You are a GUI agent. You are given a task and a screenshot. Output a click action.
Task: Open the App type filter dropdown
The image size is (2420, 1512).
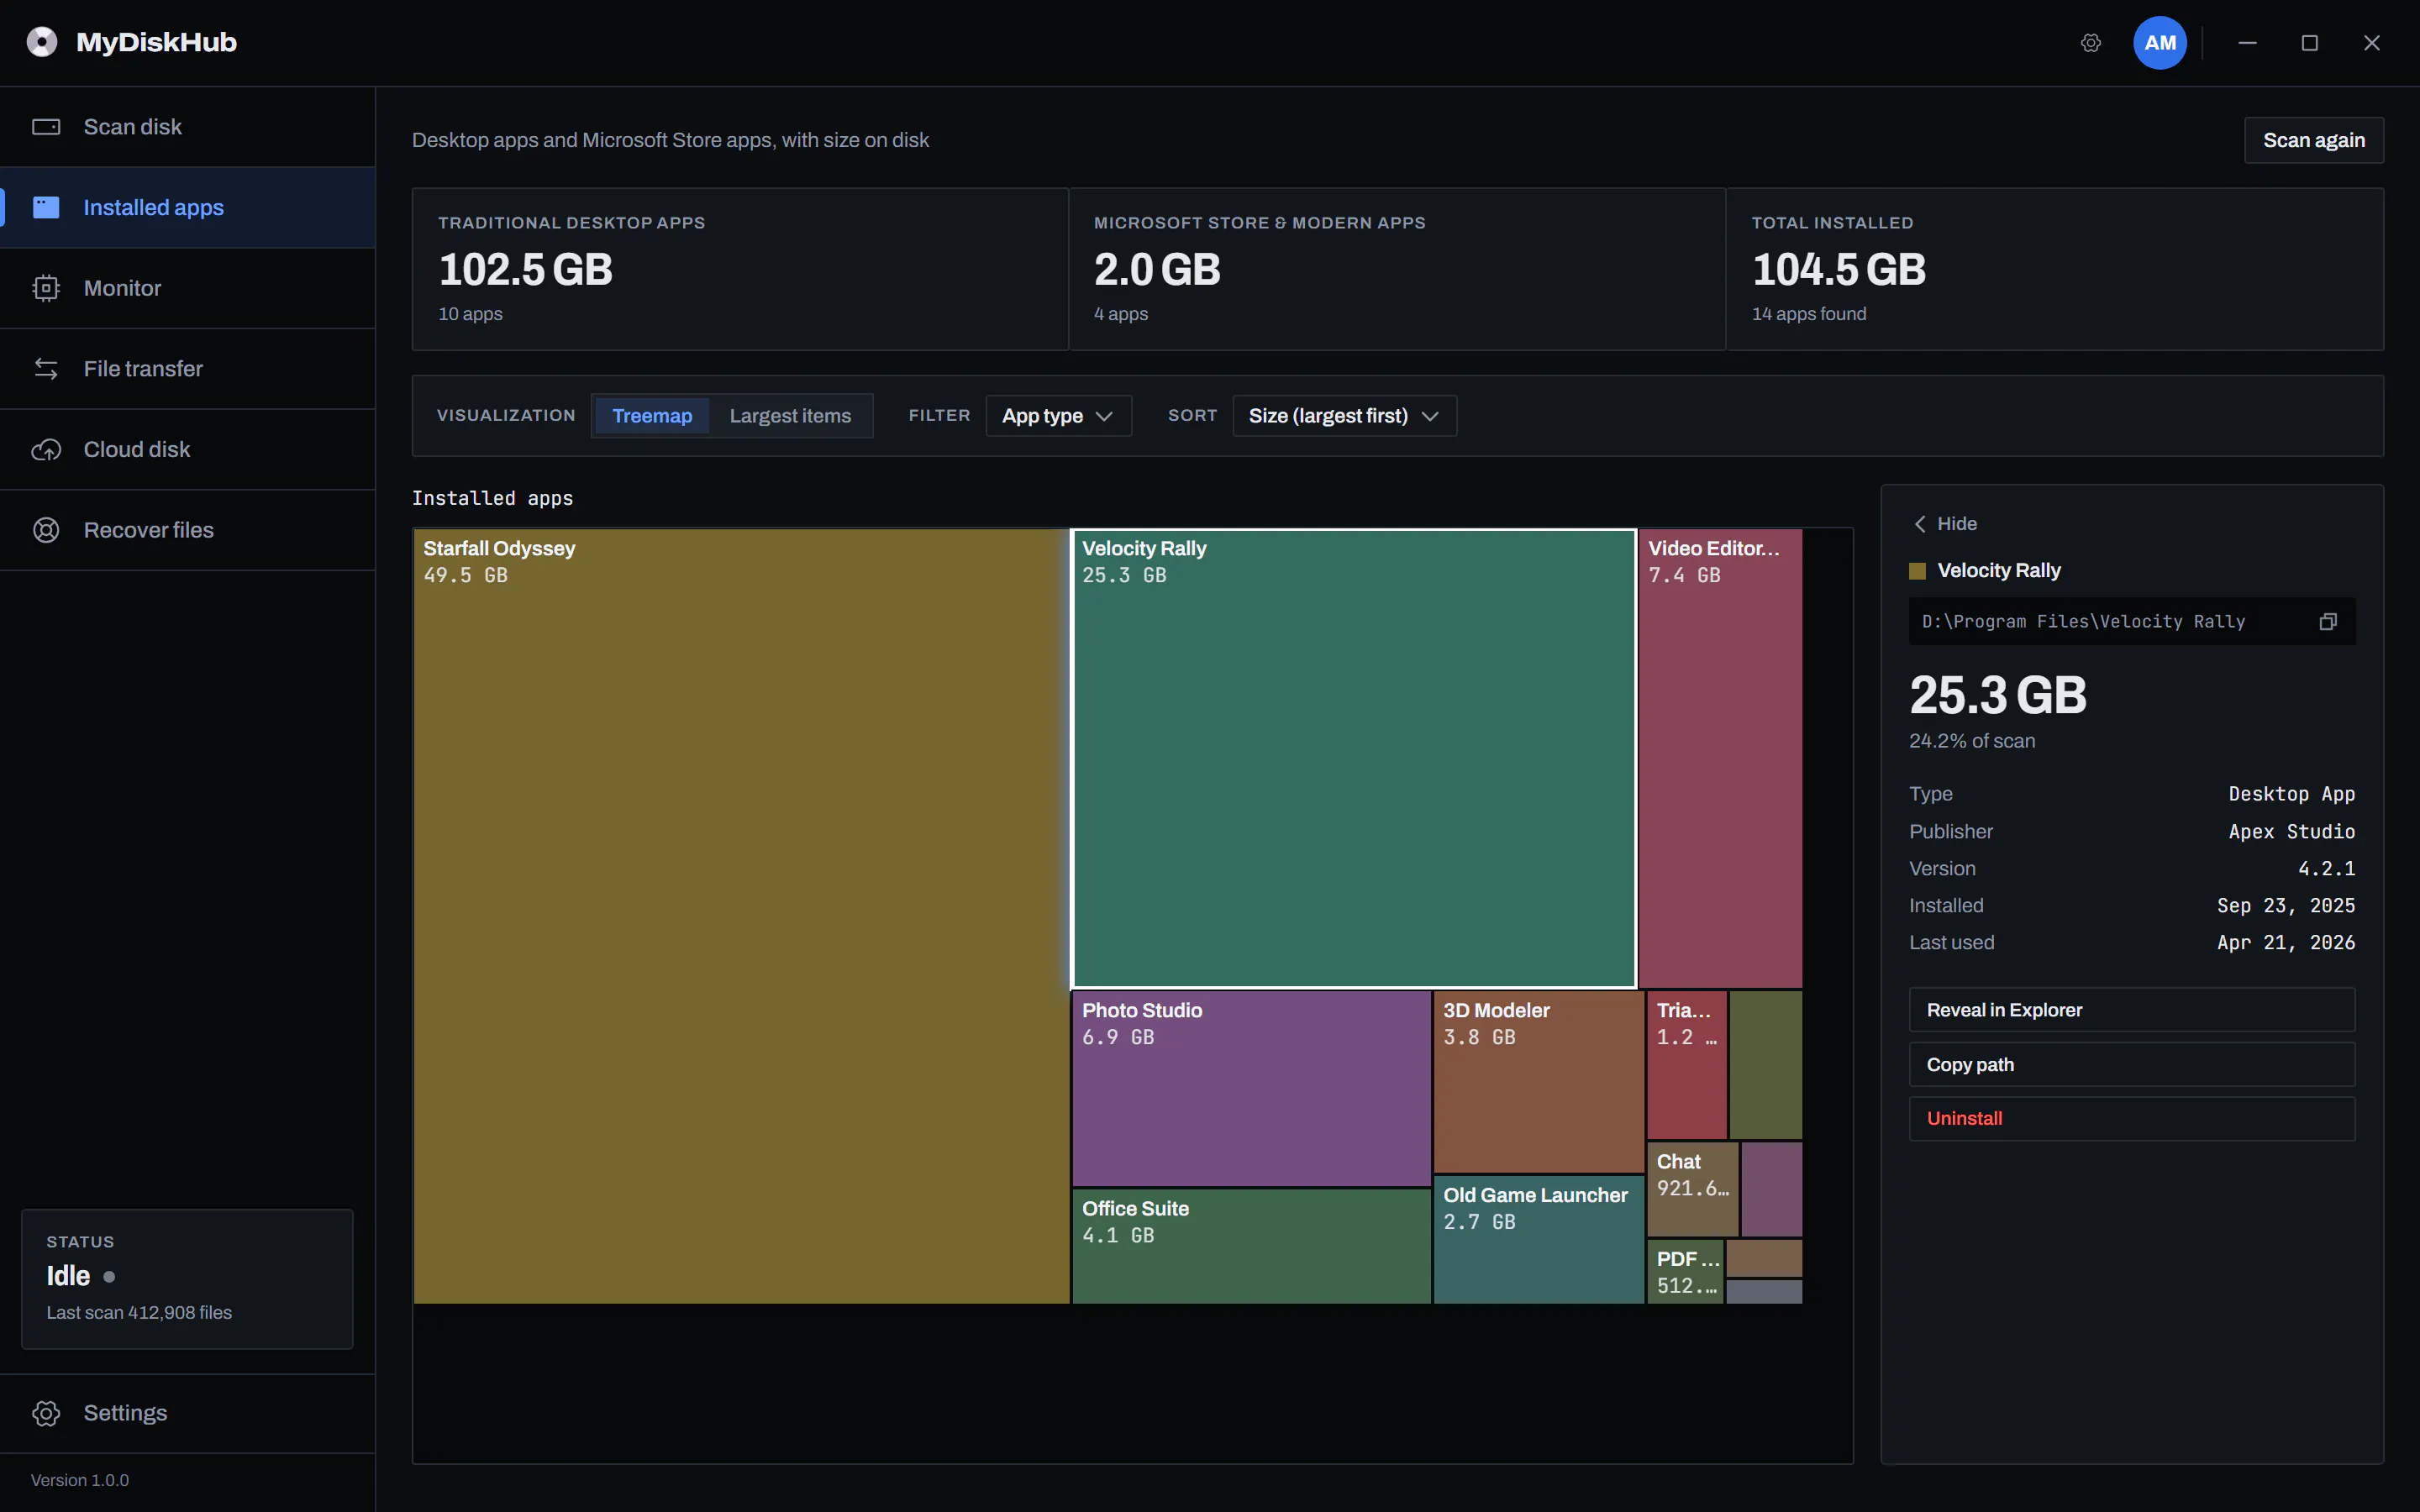click(x=1058, y=416)
